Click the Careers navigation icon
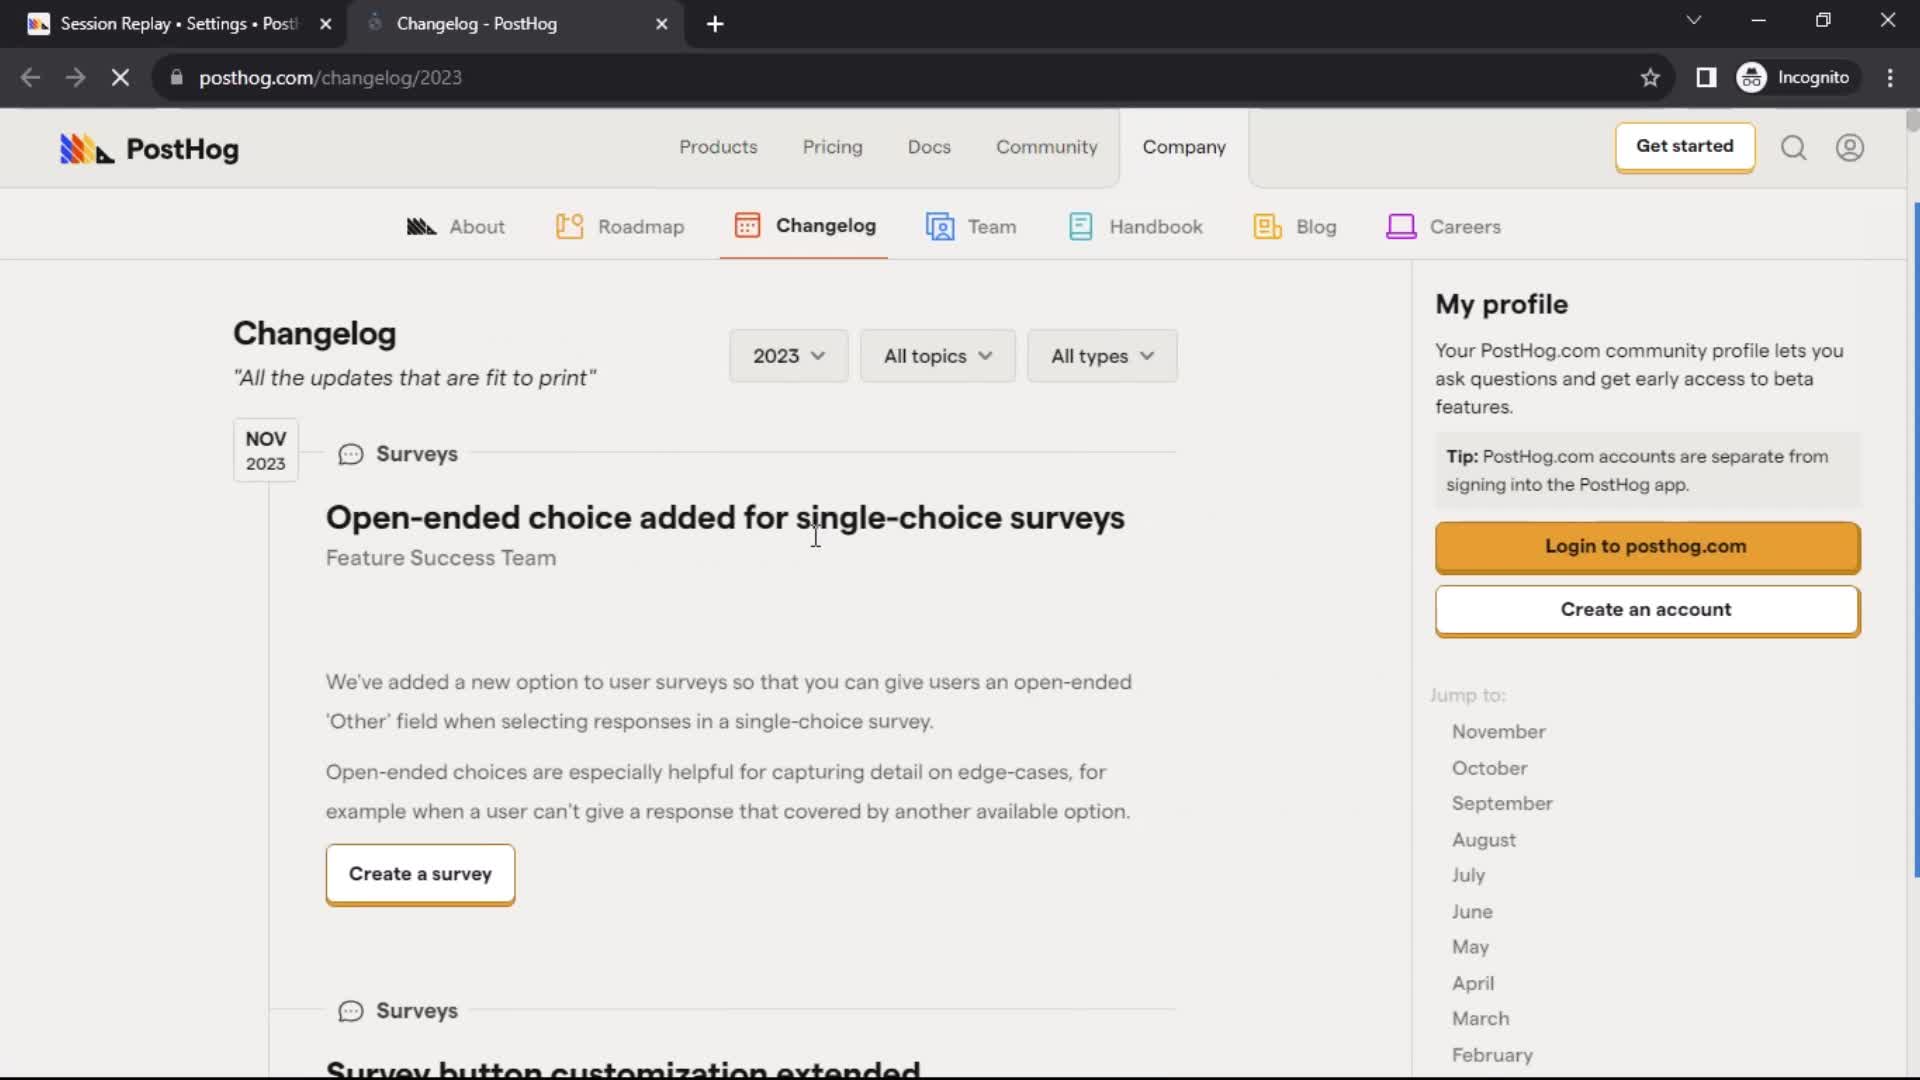Viewport: 1920px width, 1080px height. pos(1400,227)
